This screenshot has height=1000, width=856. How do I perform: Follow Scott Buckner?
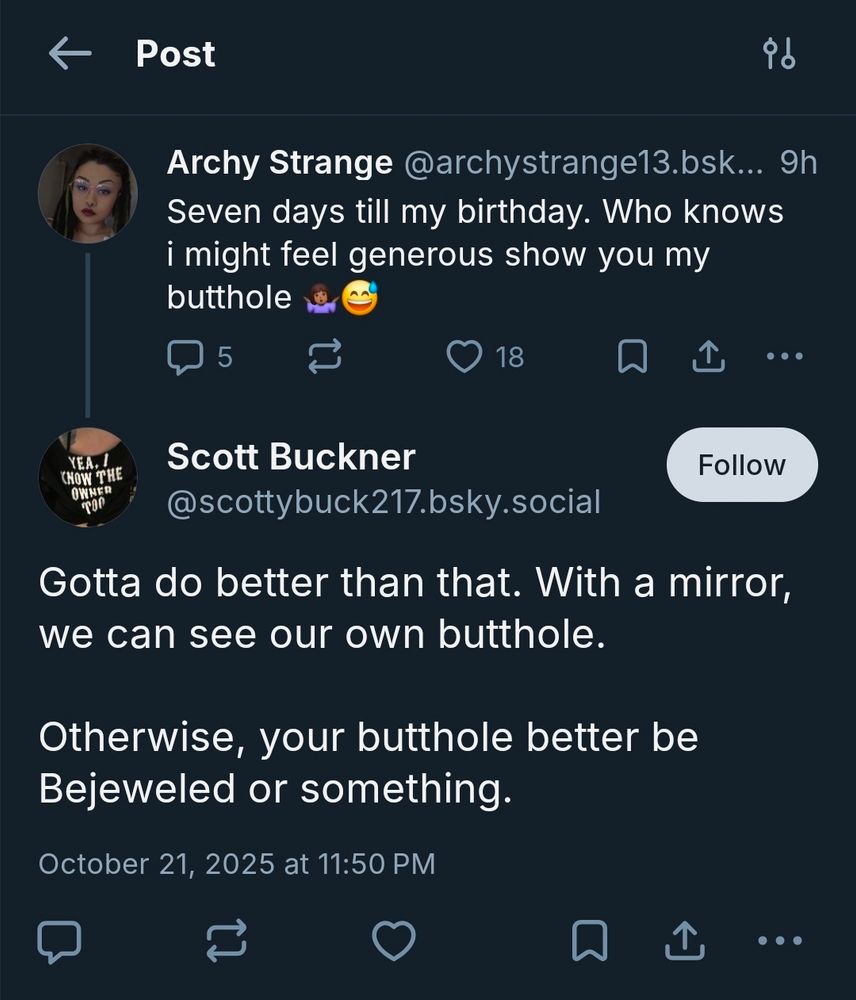coord(741,465)
